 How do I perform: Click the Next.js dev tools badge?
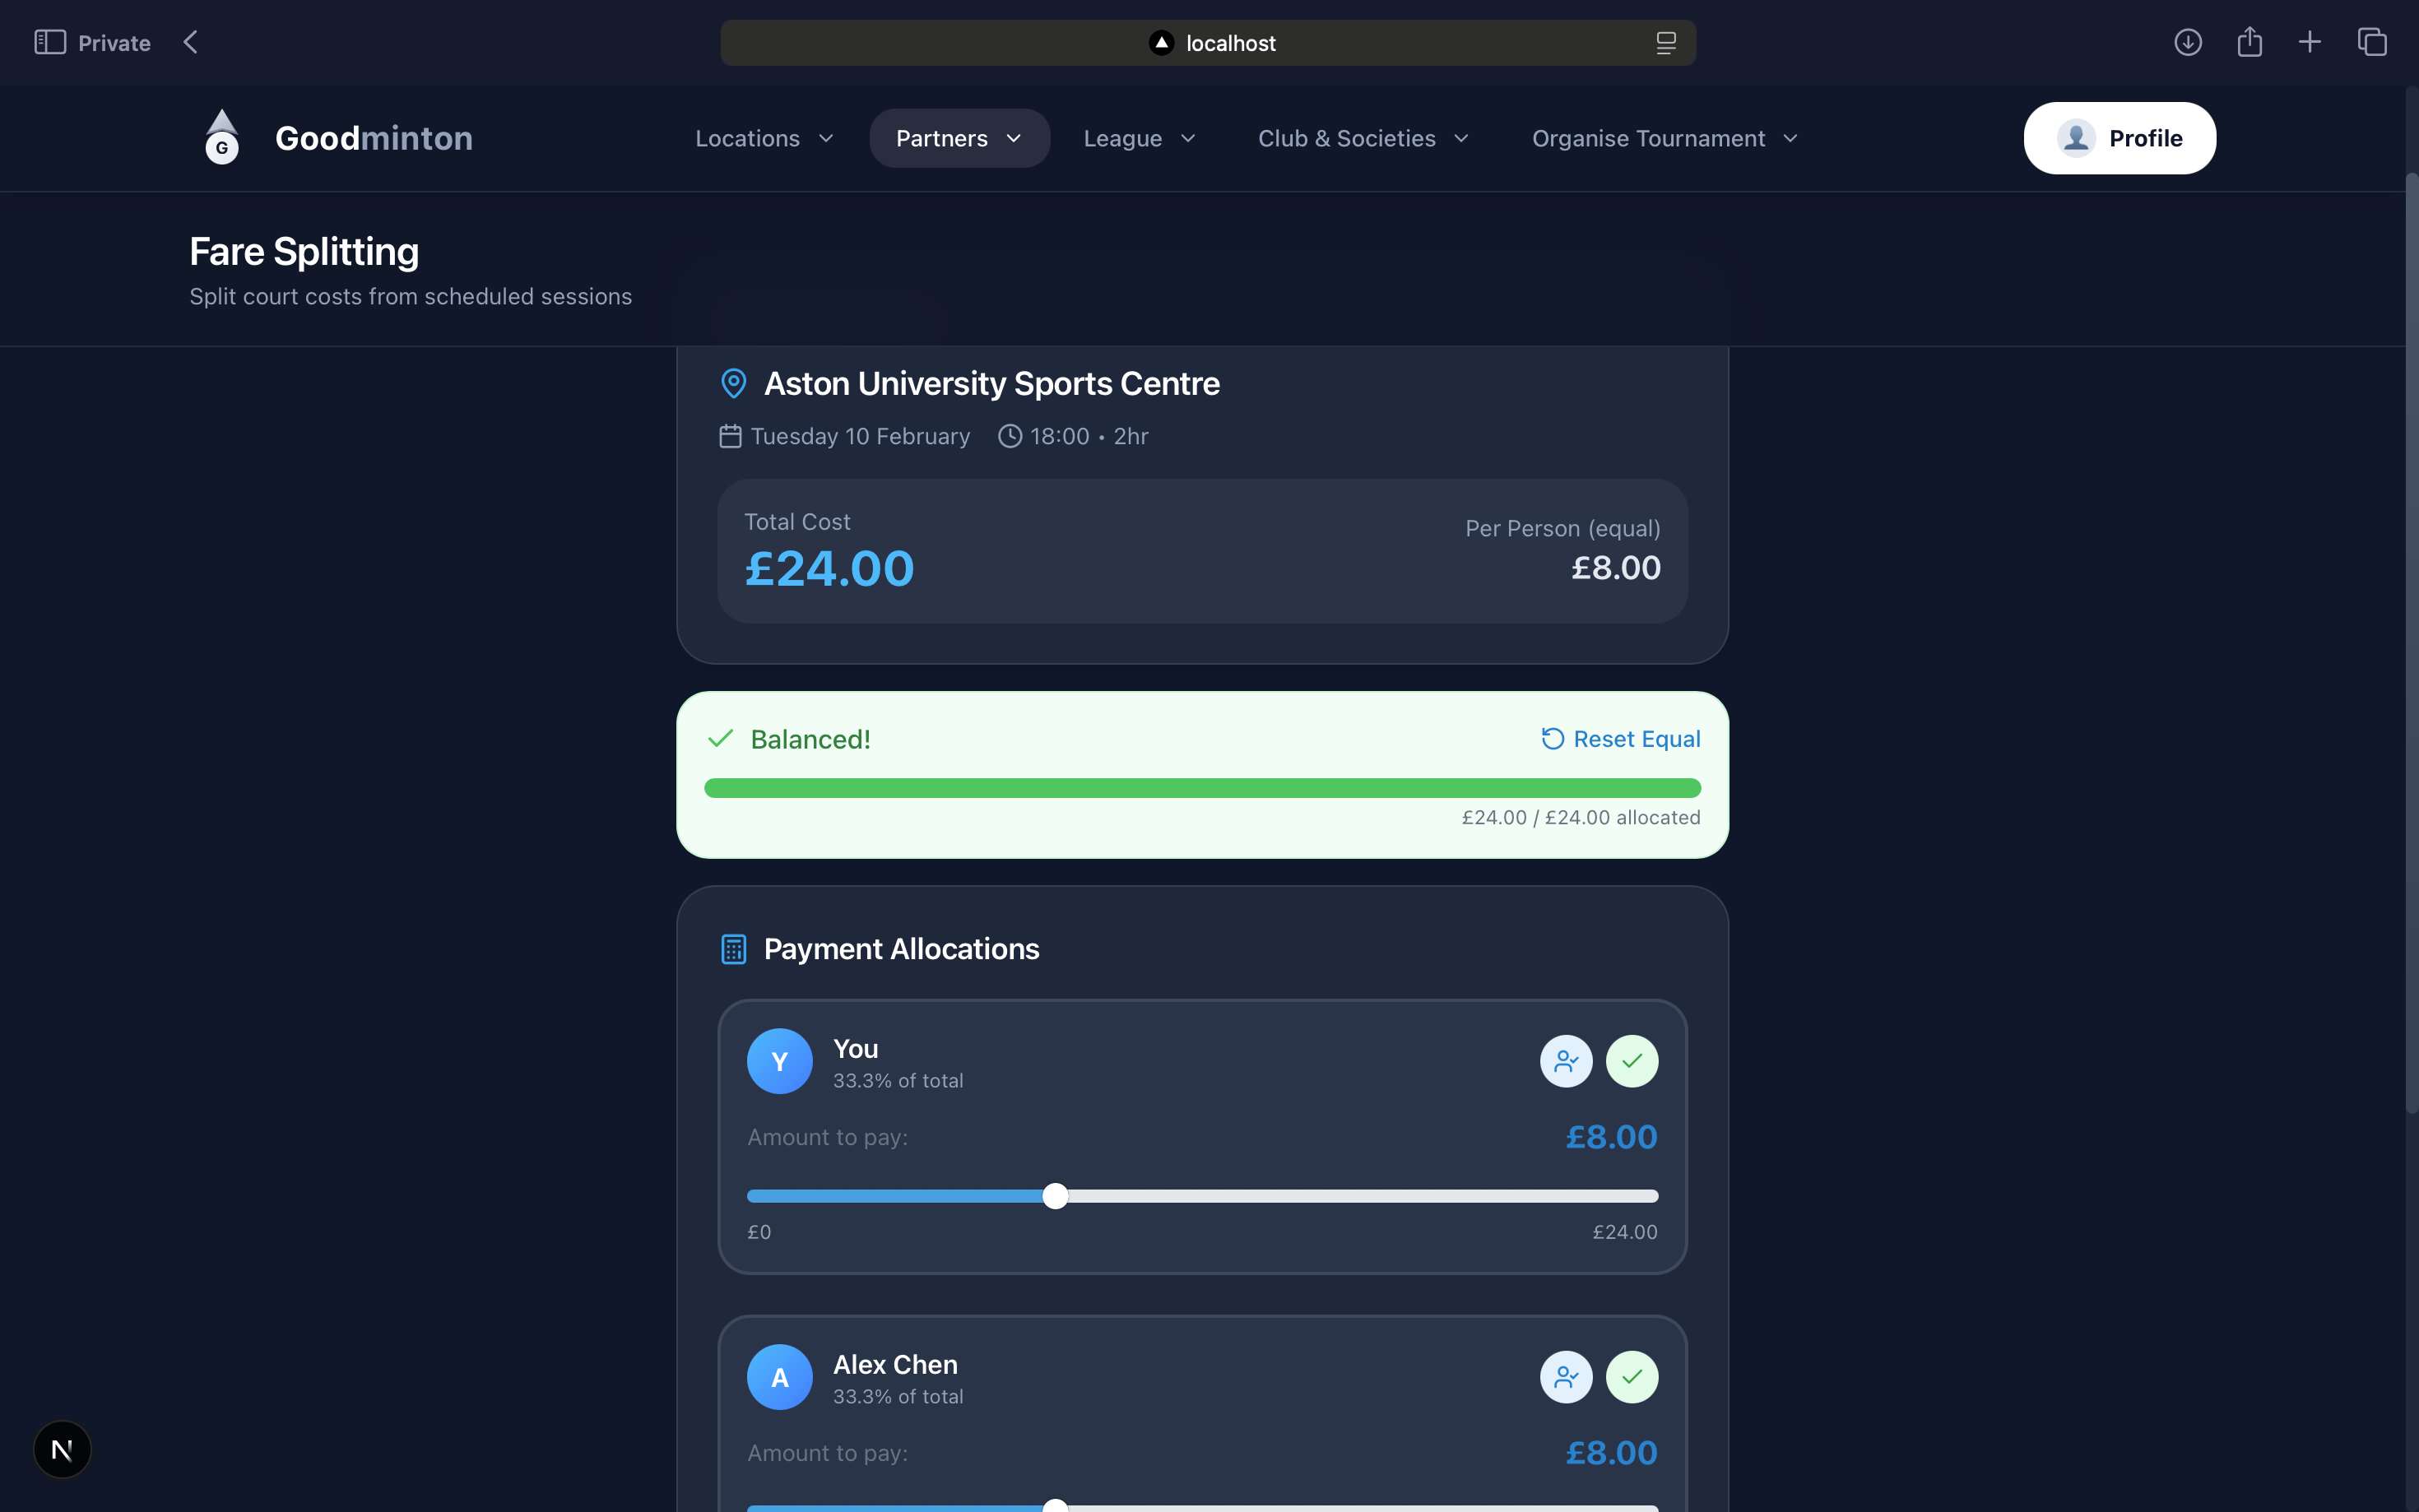(62, 1449)
